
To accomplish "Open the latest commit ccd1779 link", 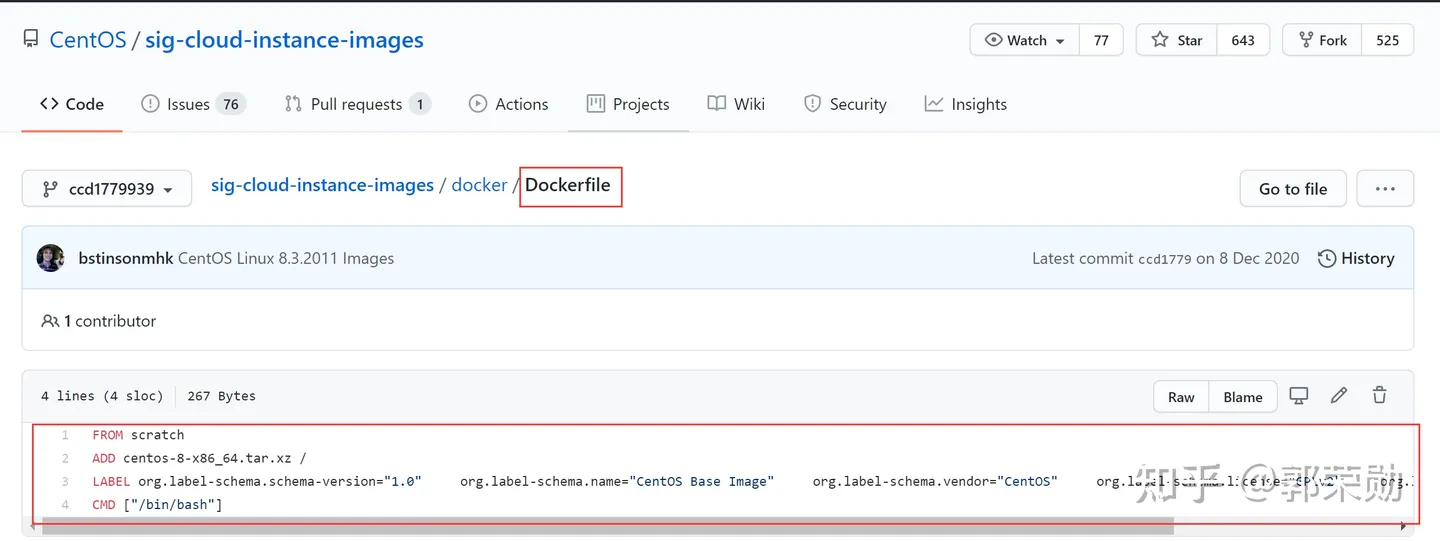I will point(1164,259).
